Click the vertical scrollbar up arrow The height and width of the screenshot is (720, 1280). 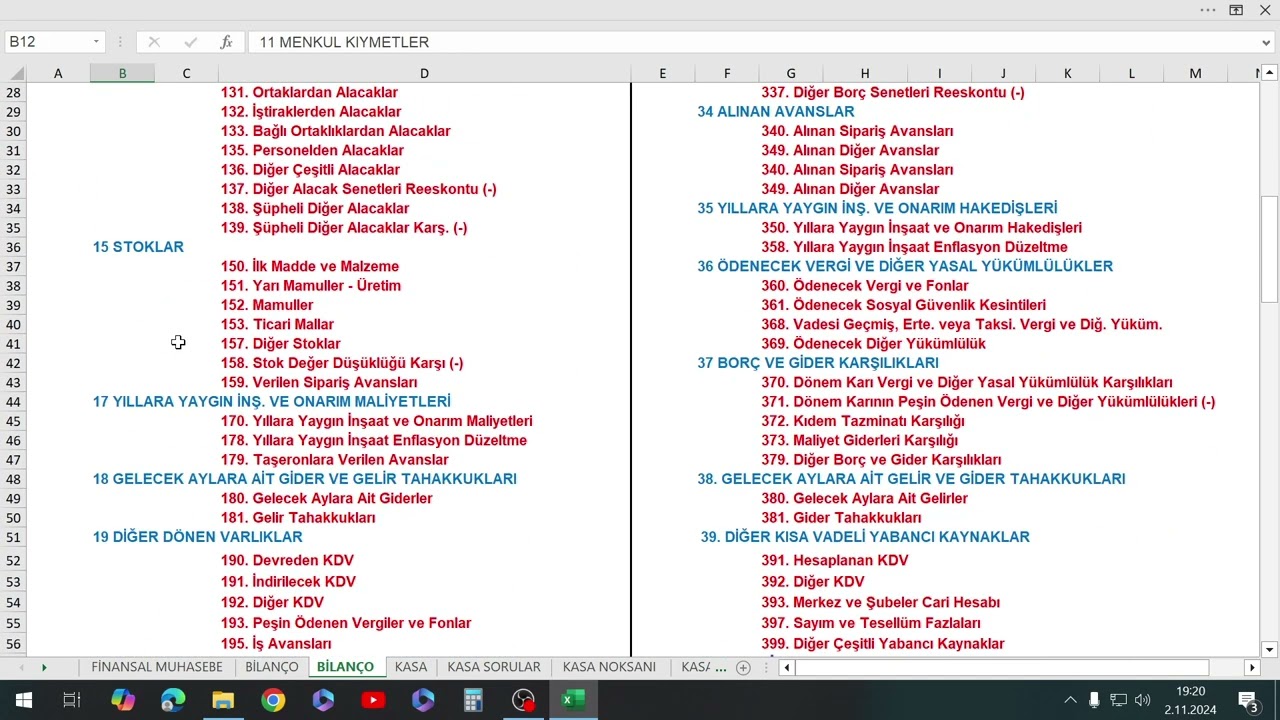1270,73
